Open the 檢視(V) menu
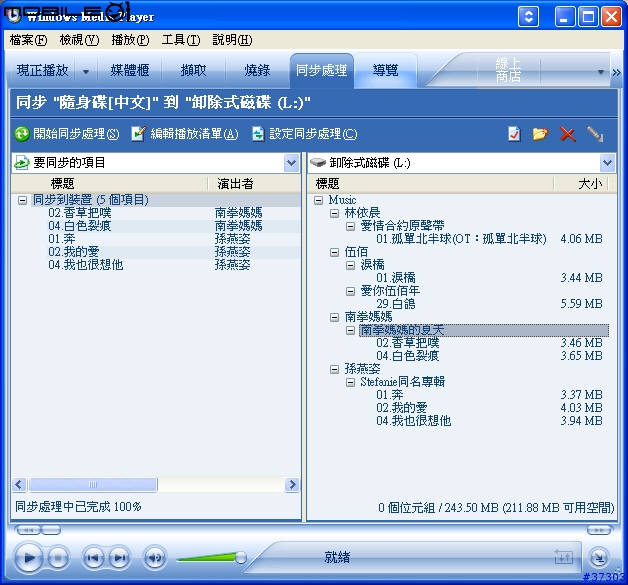 pyautogui.click(x=79, y=40)
